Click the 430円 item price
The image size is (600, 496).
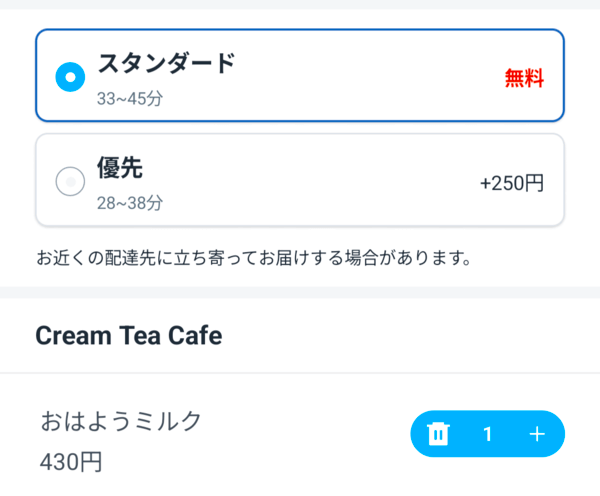[71, 463]
